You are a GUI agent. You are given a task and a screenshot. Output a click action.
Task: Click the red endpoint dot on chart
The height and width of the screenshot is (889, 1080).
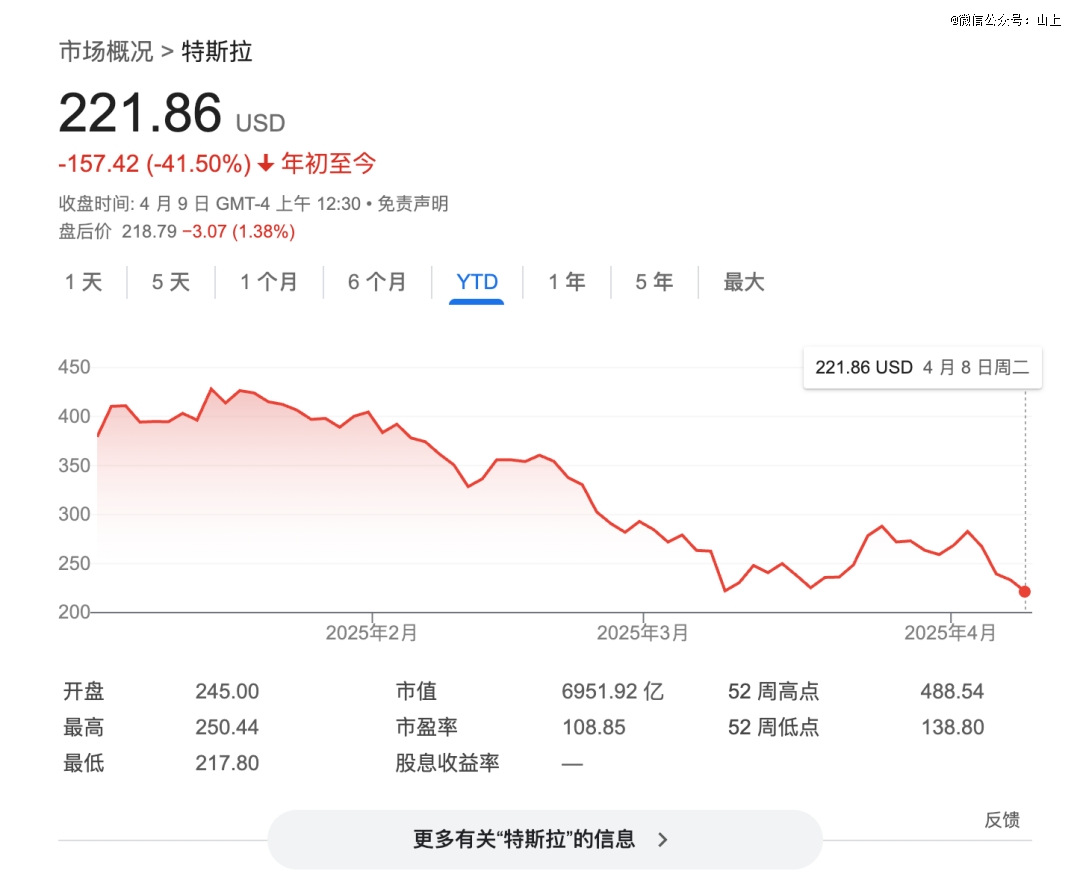coord(1025,592)
